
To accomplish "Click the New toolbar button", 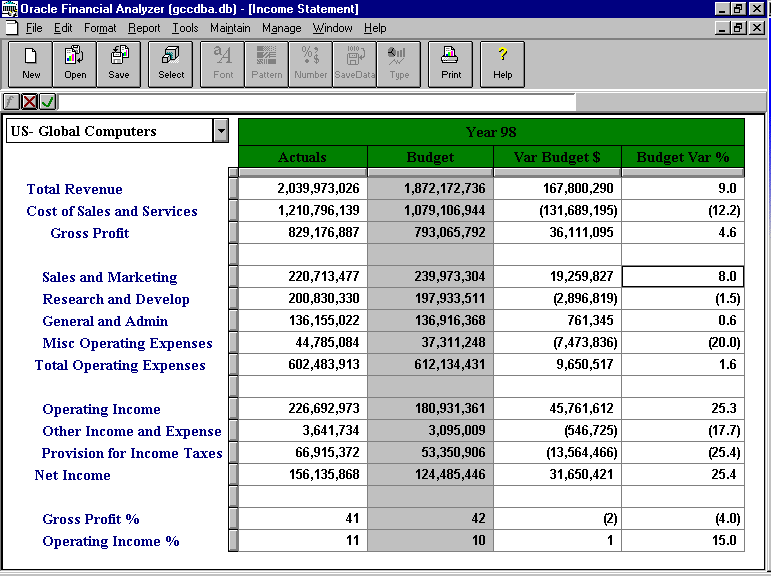I will pos(32,62).
